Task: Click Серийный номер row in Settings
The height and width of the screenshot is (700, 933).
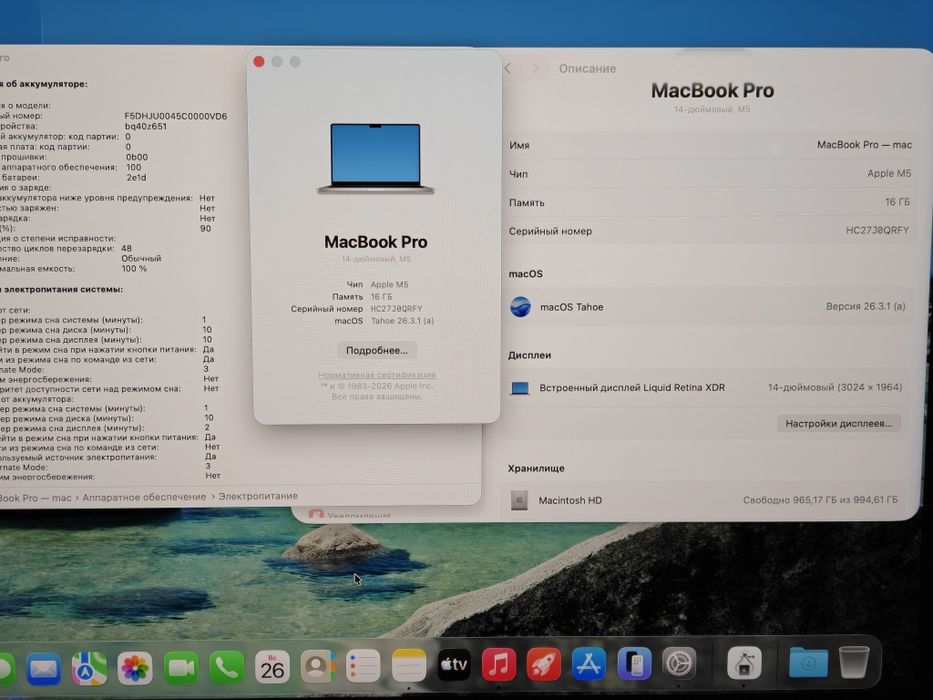Action: click(708, 230)
